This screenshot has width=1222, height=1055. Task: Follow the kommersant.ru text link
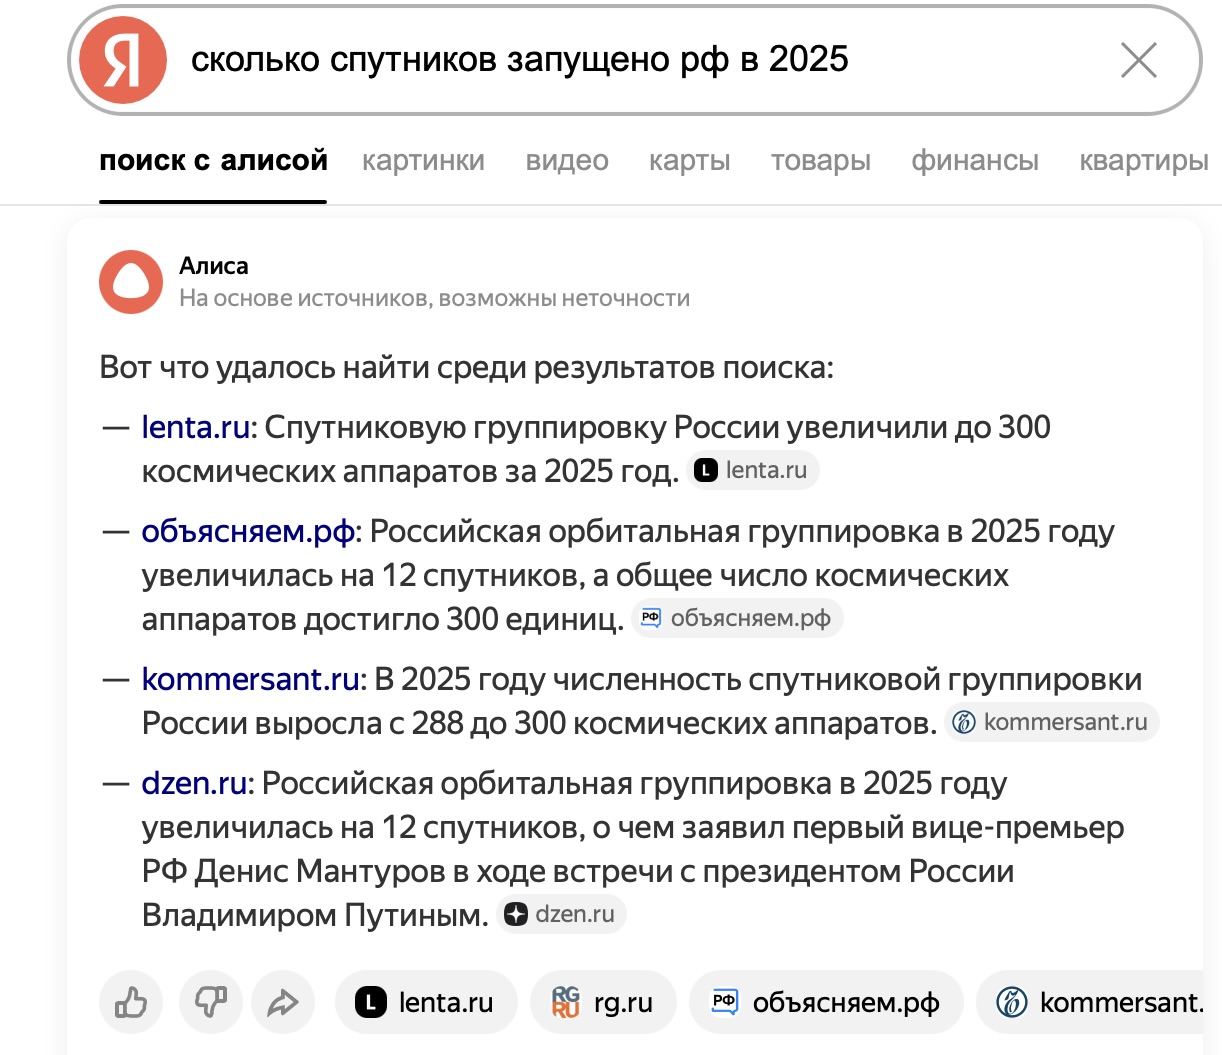click(x=250, y=679)
